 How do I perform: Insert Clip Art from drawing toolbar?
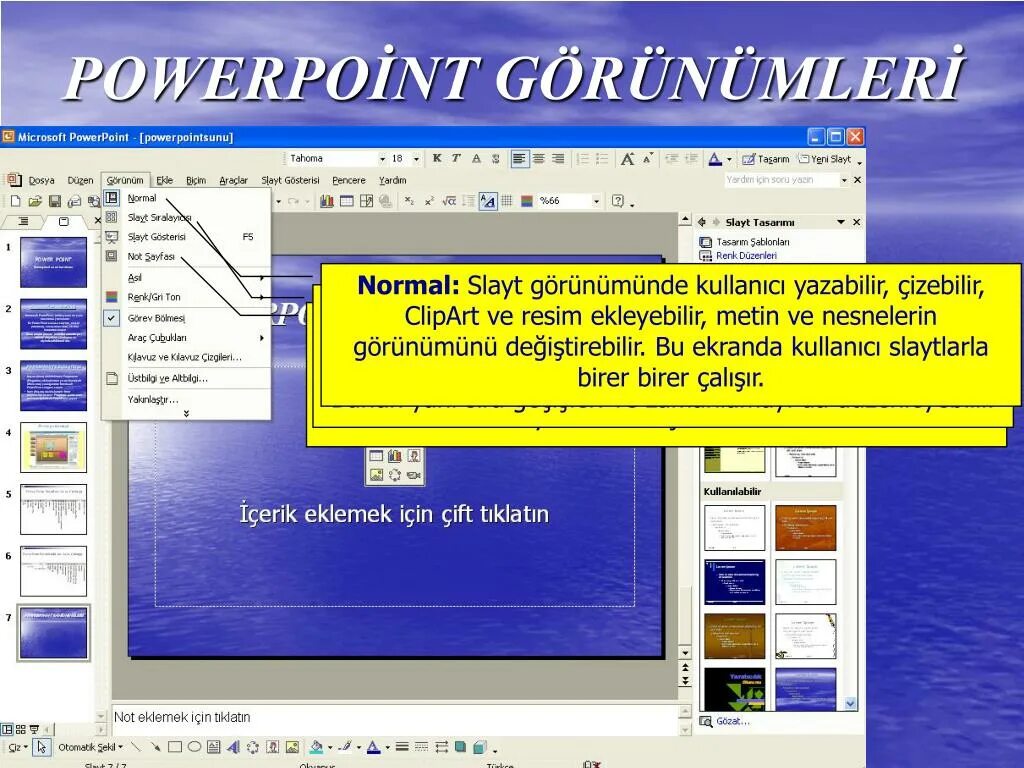272,746
